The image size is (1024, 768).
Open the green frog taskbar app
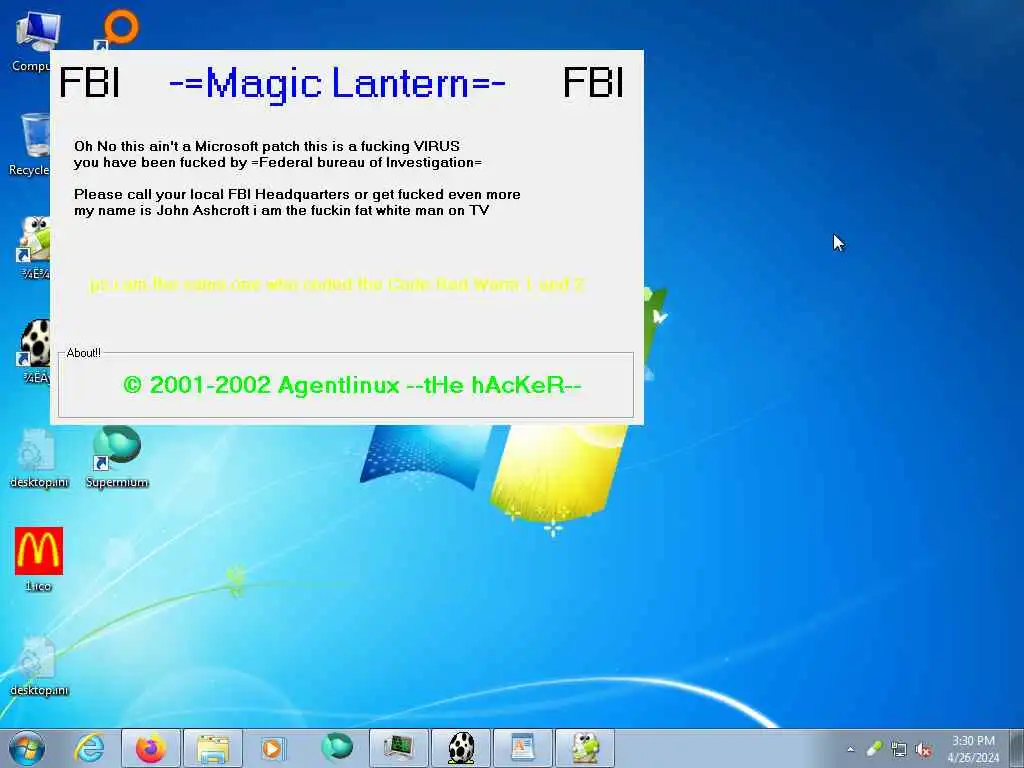584,748
